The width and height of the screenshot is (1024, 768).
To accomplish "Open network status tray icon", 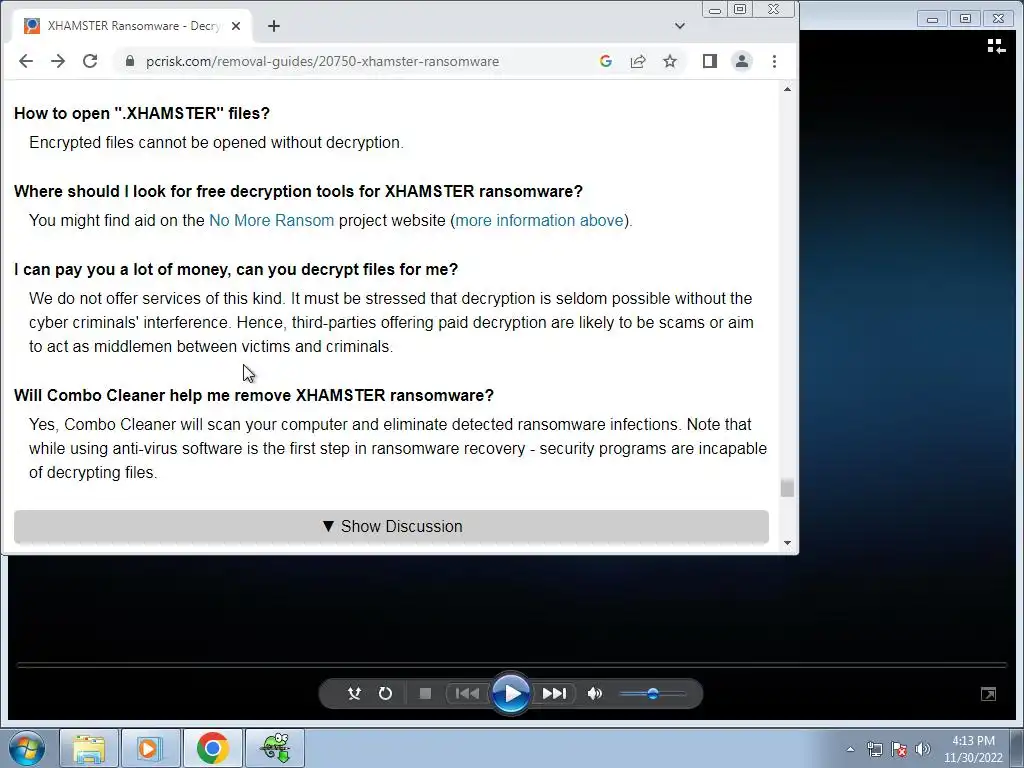I will tap(874, 749).
